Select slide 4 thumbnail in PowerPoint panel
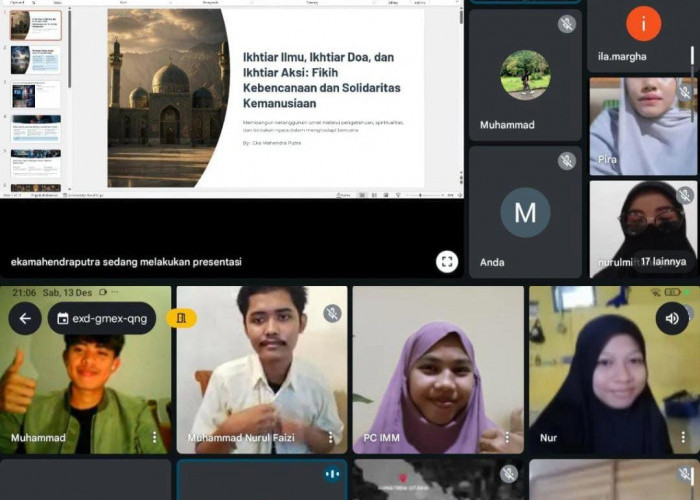The width and height of the screenshot is (700, 500). [36, 129]
